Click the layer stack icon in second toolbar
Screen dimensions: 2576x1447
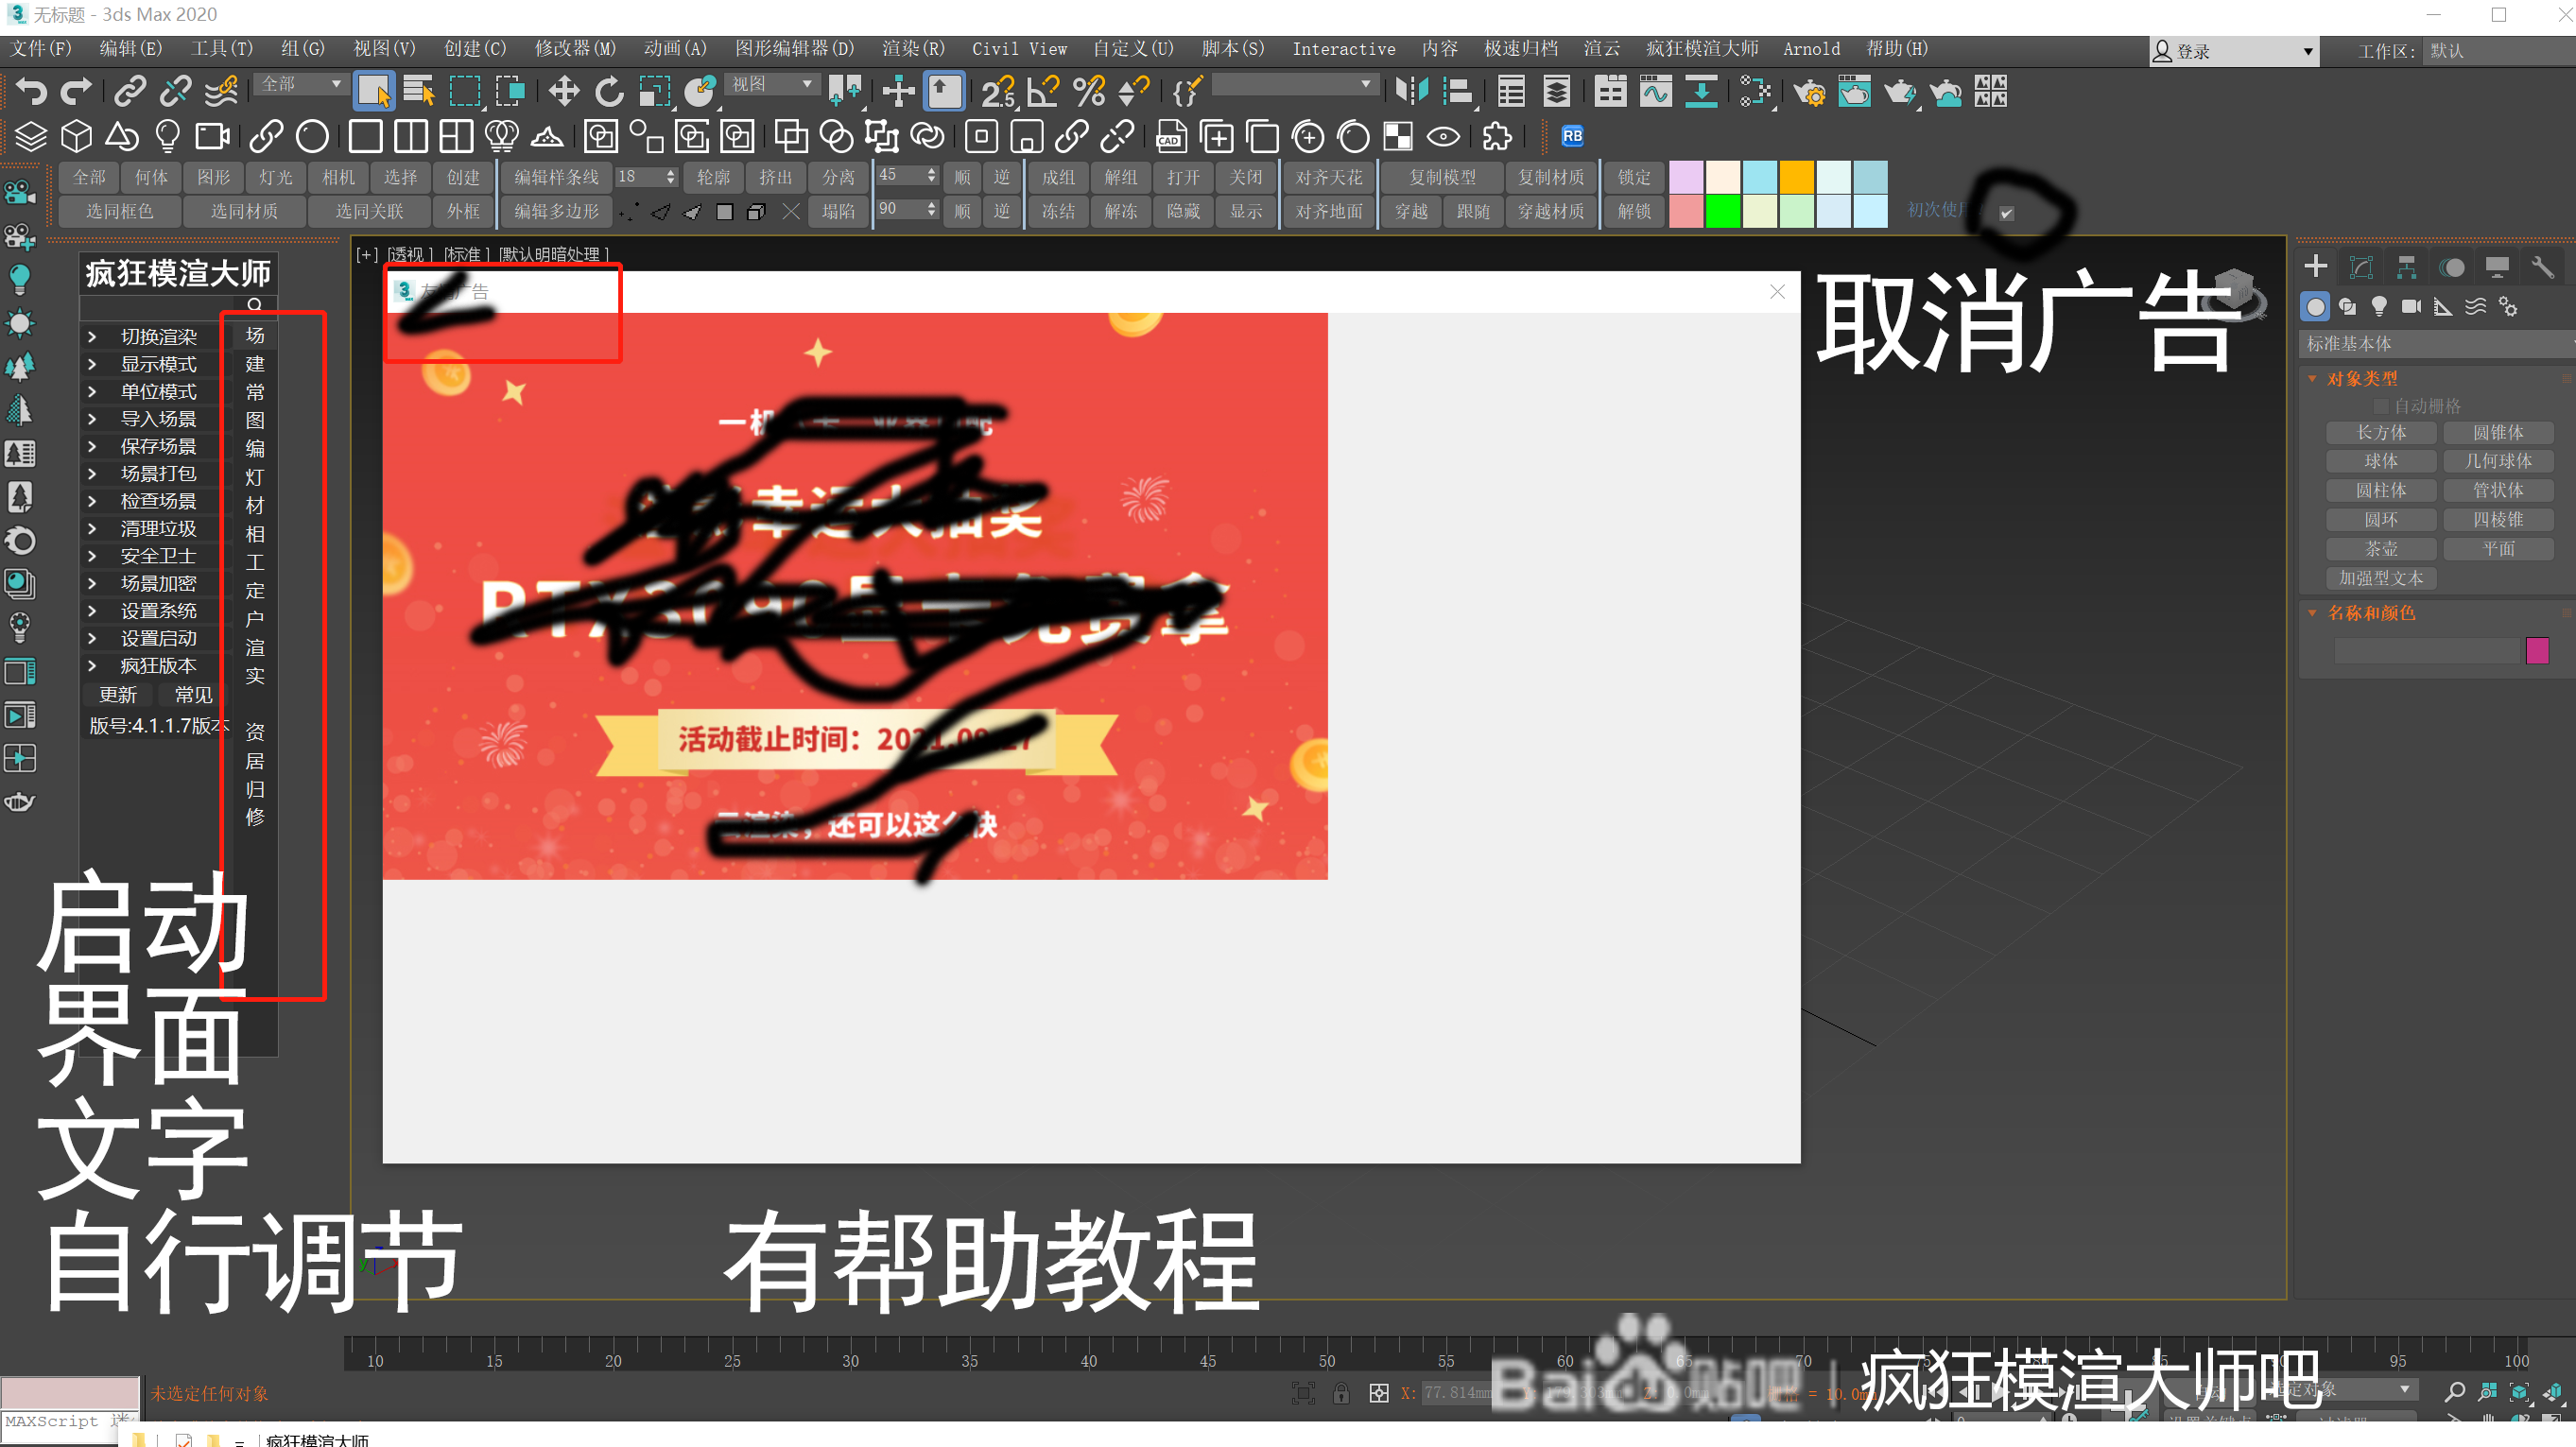pos(31,136)
